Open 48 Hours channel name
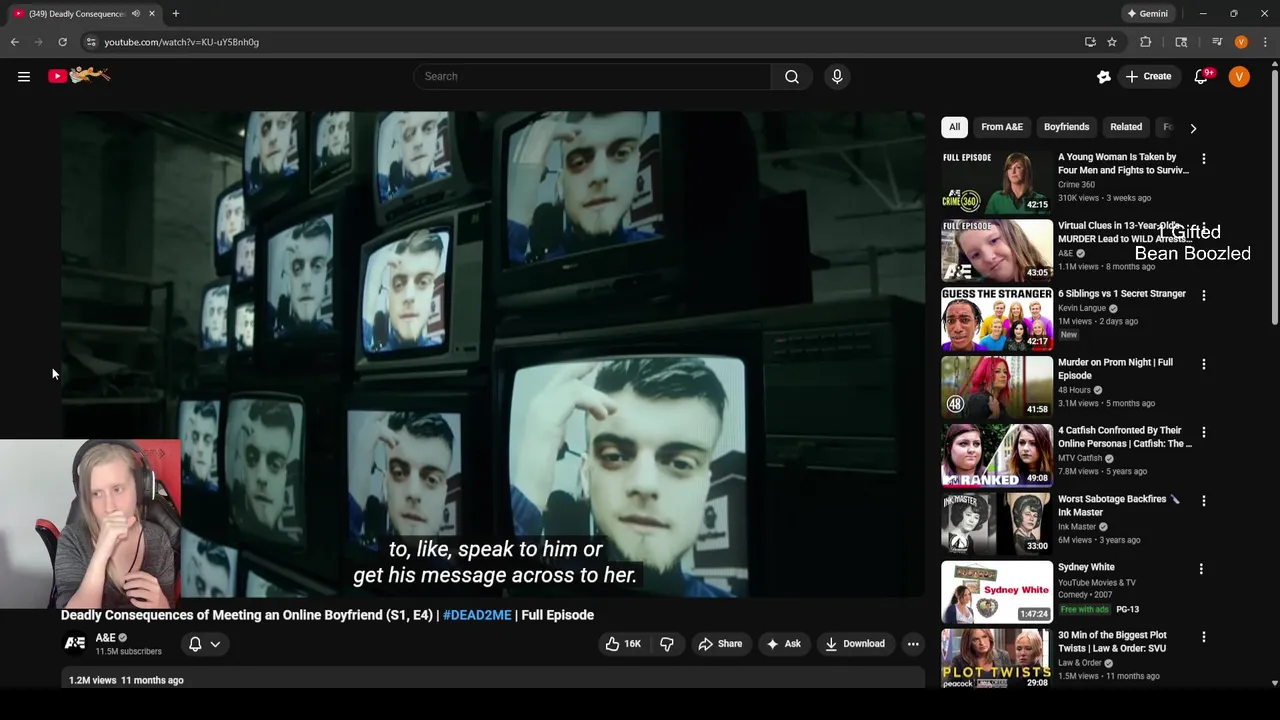 1074,390
